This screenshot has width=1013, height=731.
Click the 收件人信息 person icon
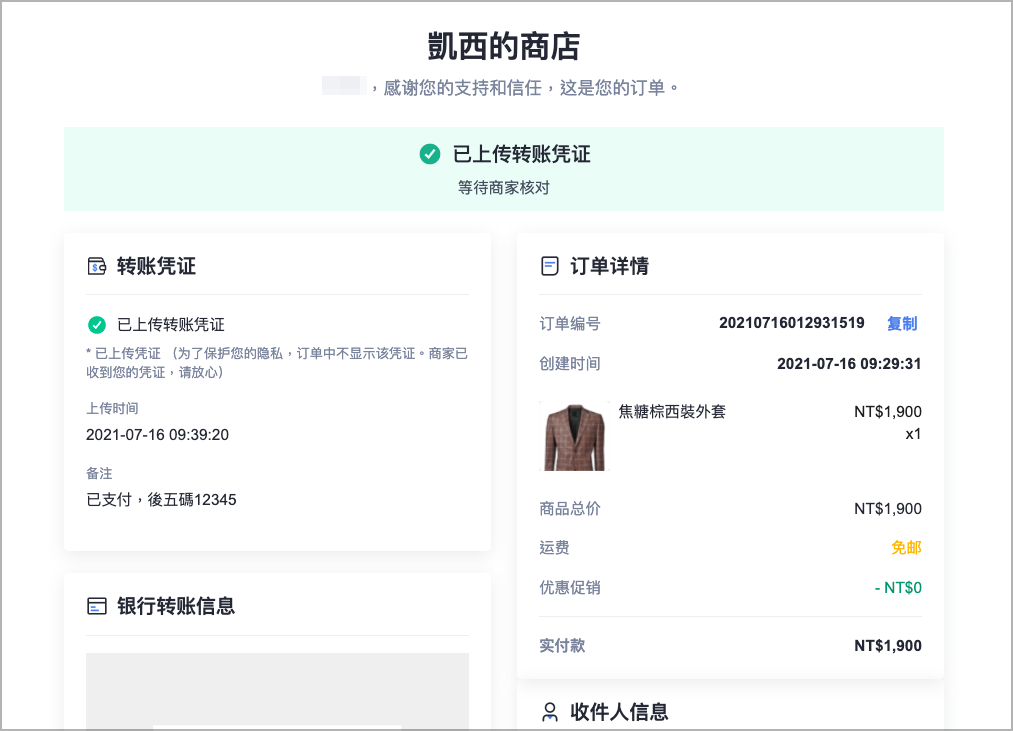click(550, 712)
